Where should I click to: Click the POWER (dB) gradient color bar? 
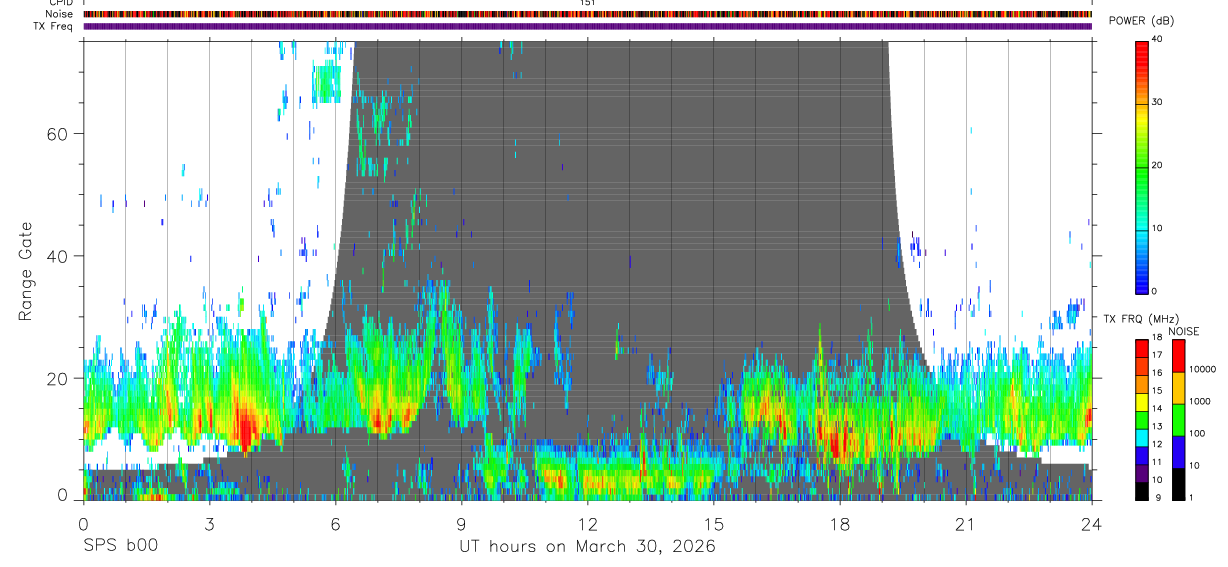(x=1141, y=166)
